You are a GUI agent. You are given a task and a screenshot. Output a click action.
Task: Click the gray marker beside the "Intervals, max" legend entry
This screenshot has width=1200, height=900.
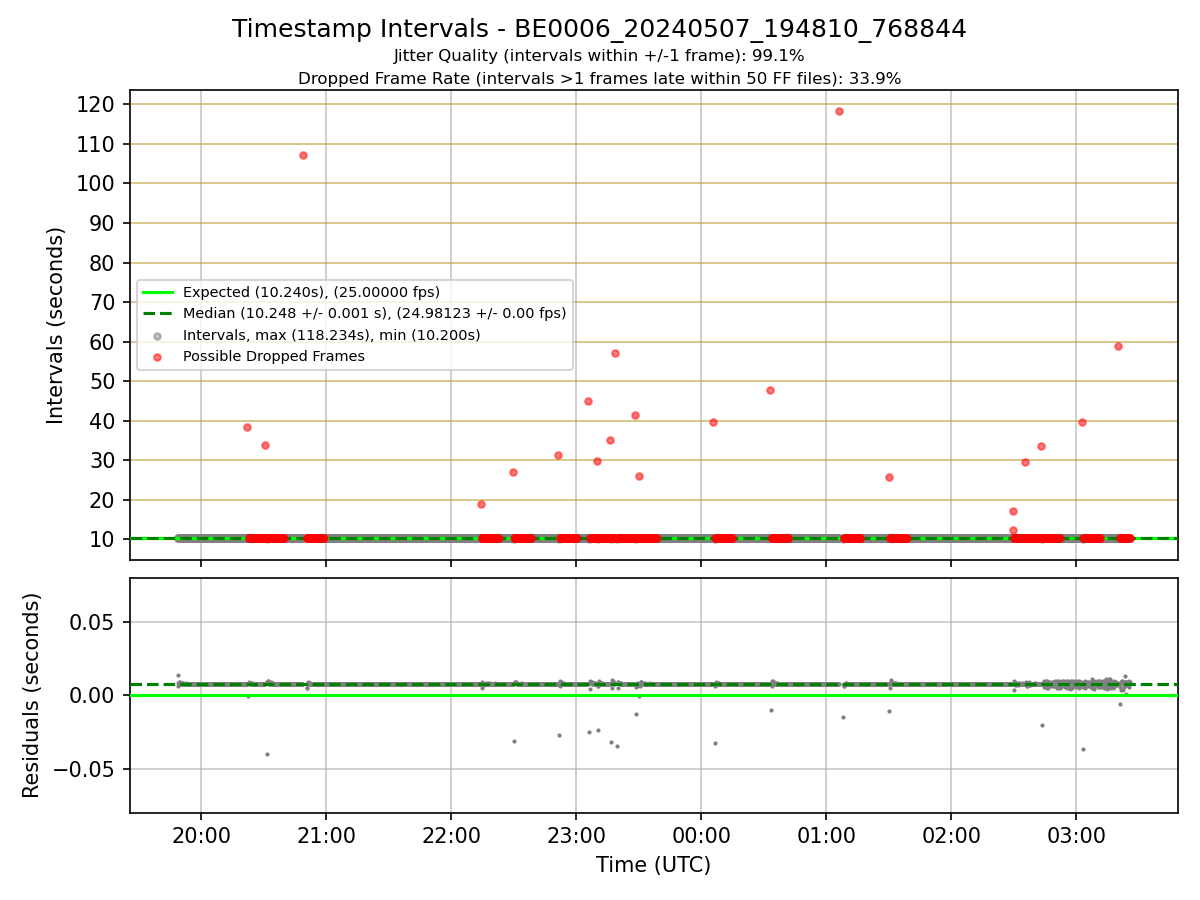click(157, 335)
